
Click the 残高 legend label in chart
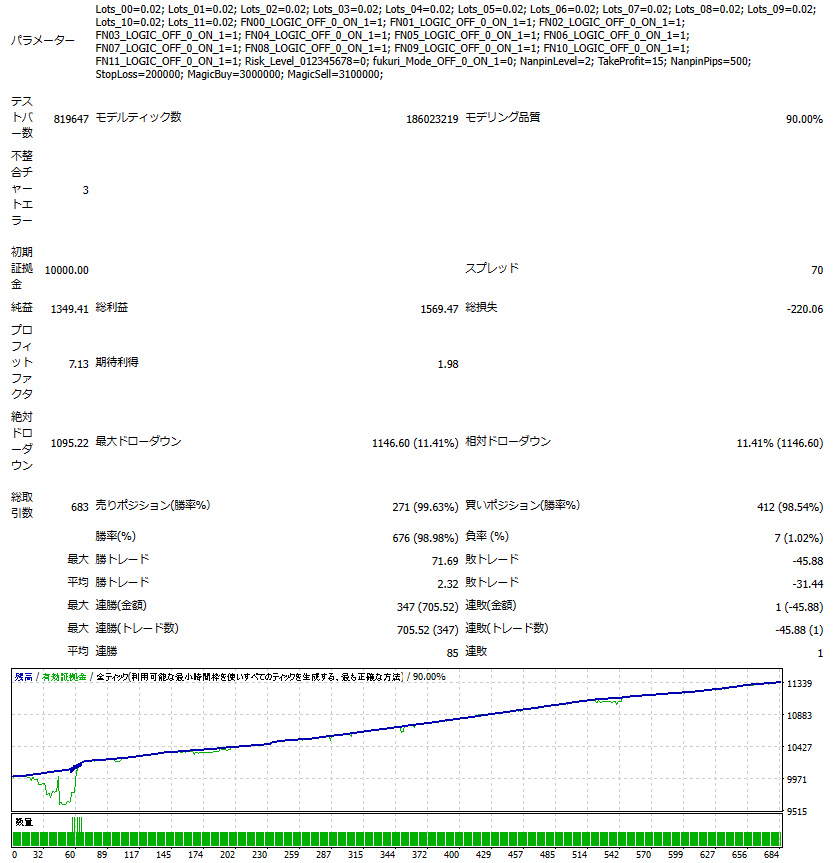24,678
